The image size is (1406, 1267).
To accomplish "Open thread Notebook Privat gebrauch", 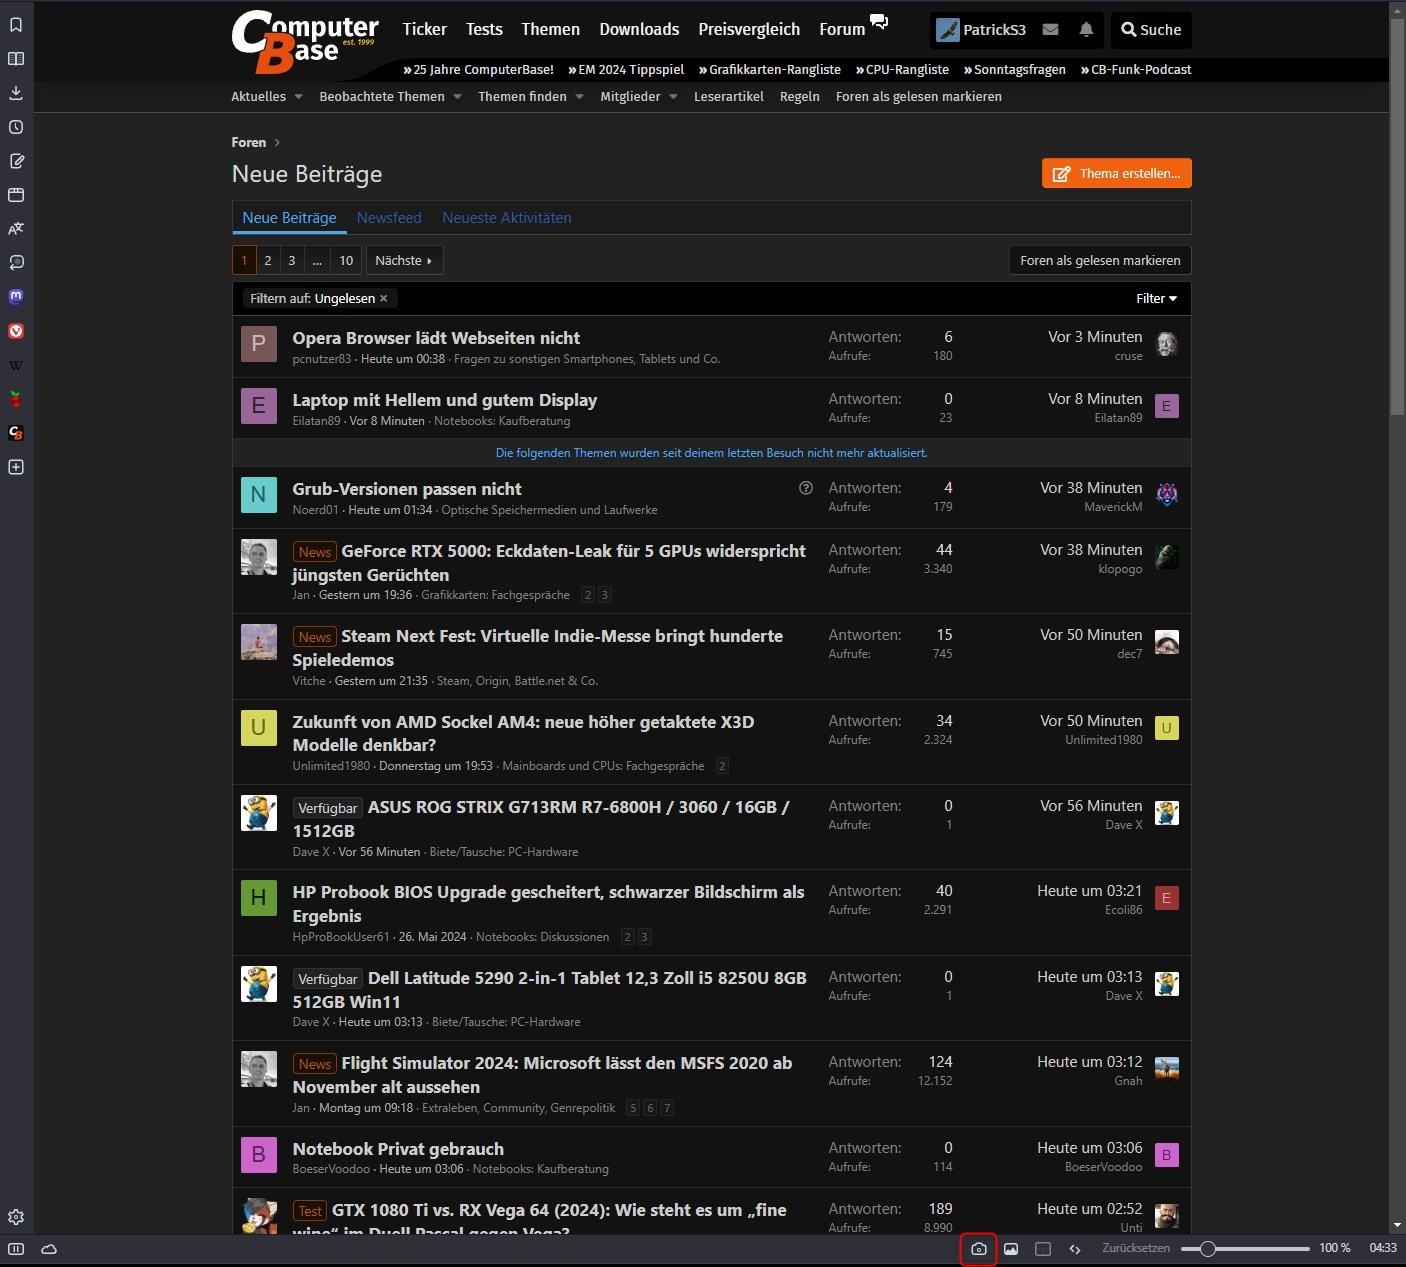I will [x=398, y=1149].
